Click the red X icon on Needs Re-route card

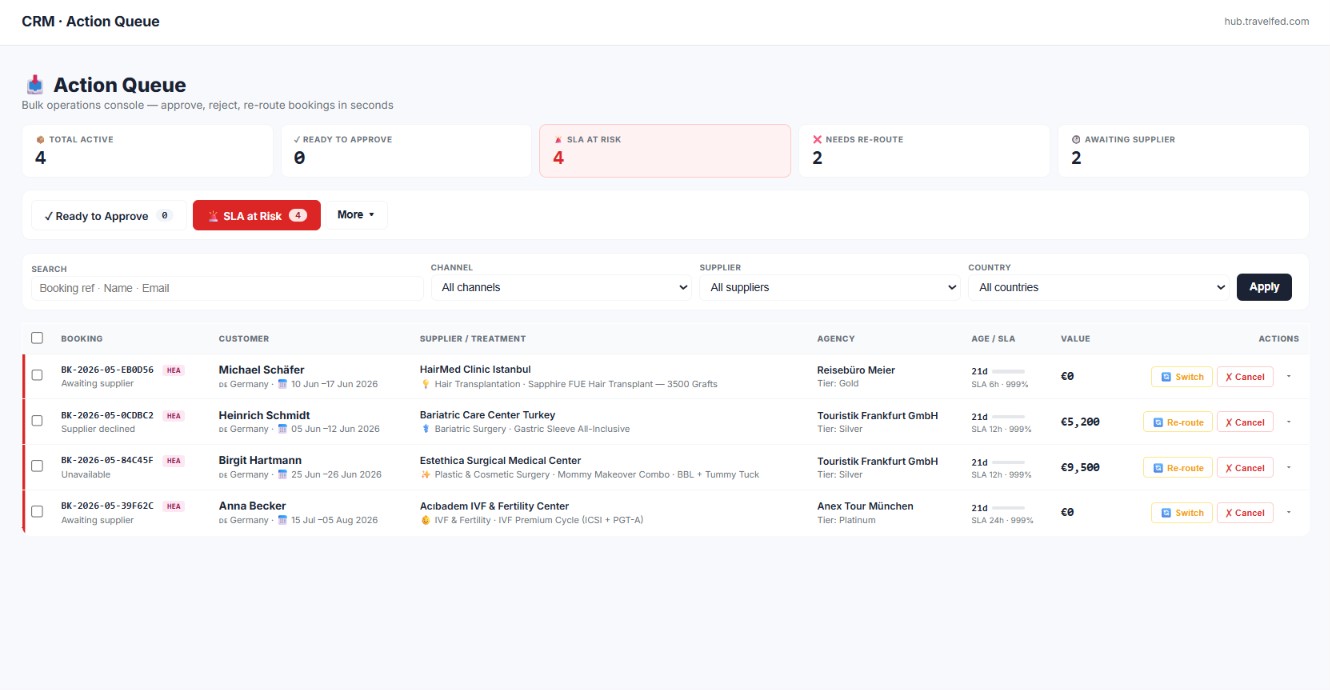pyautogui.click(x=817, y=140)
